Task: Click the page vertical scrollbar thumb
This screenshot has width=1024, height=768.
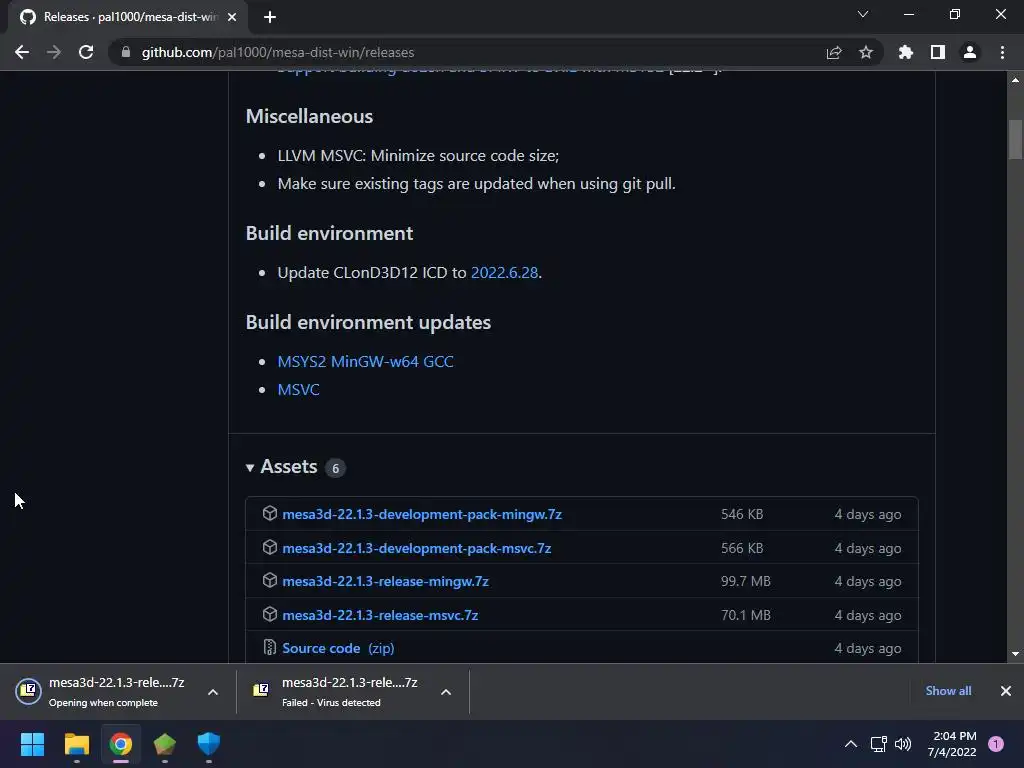Action: pyautogui.click(x=1016, y=139)
